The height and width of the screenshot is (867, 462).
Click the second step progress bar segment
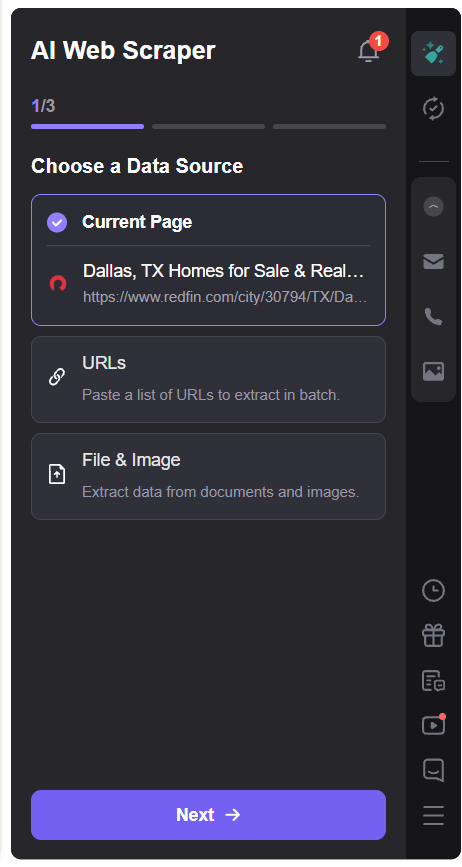click(208, 127)
